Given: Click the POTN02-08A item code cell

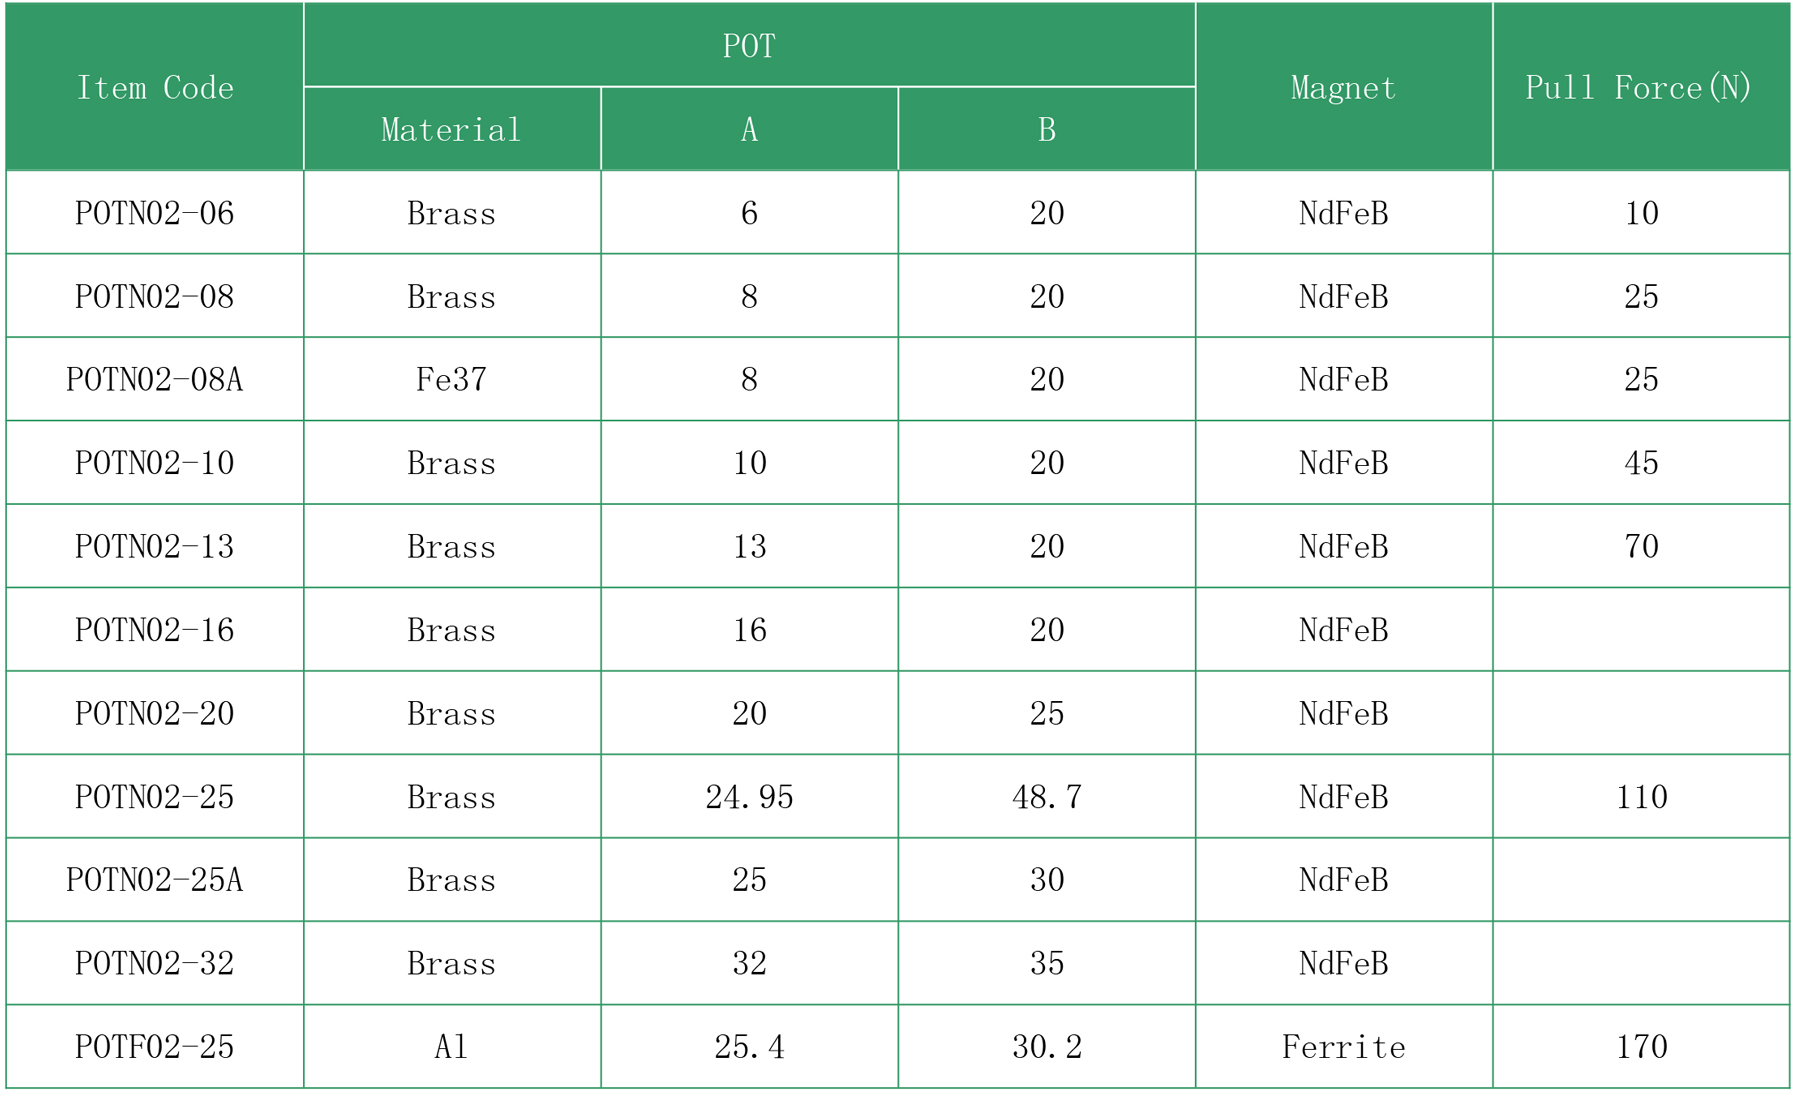Looking at the screenshot, I should (155, 380).
